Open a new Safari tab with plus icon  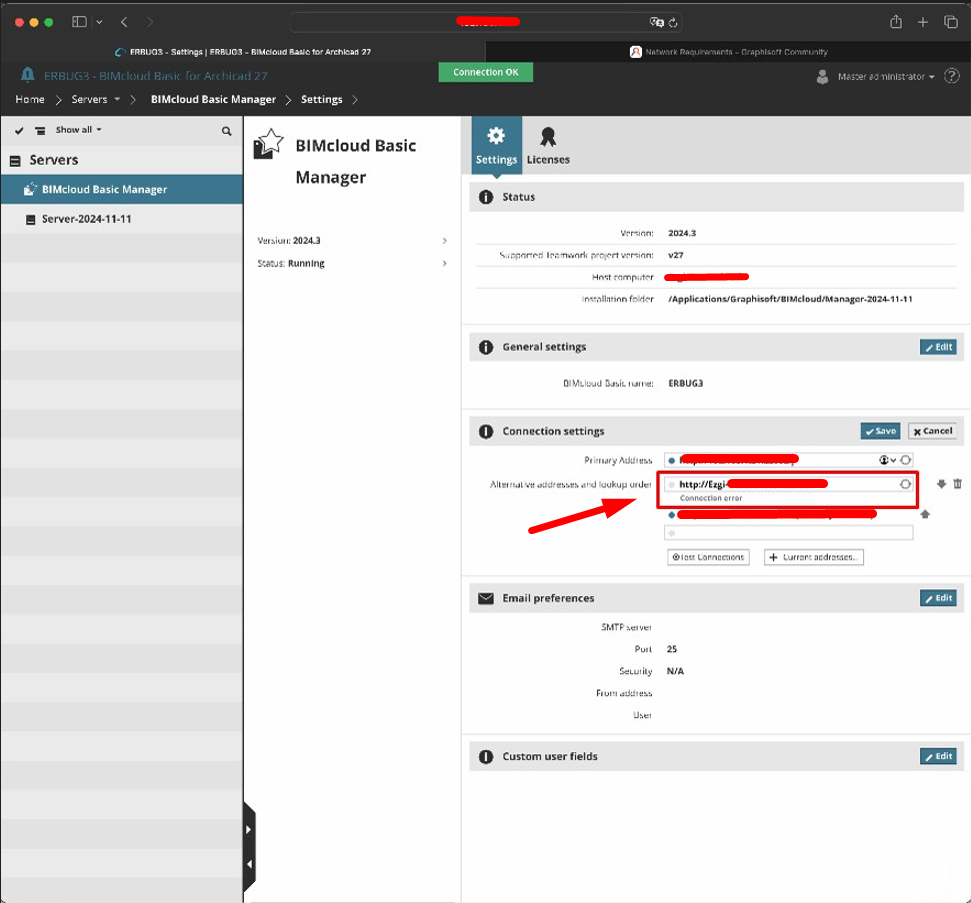click(923, 22)
